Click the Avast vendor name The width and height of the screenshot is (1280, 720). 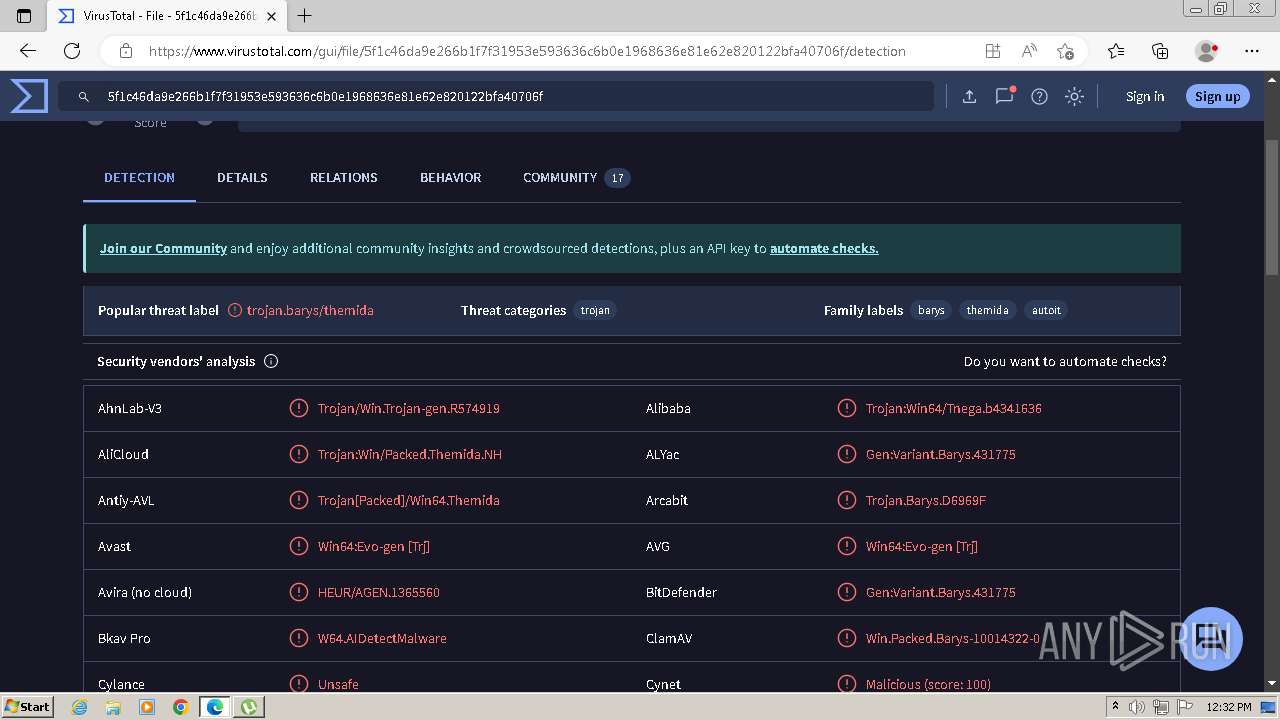click(x=114, y=546)
